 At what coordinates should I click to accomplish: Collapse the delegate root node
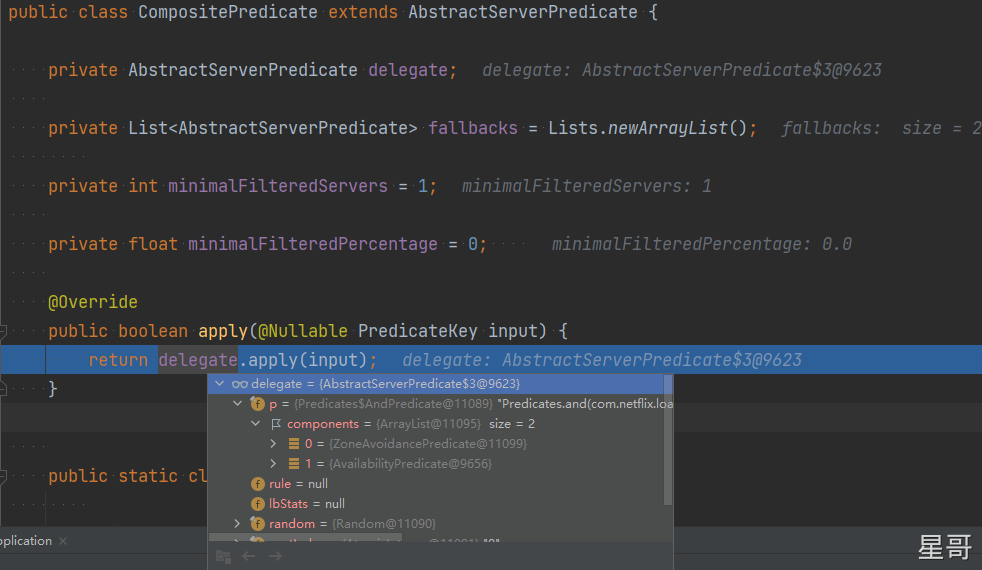(x=219, y=384)
